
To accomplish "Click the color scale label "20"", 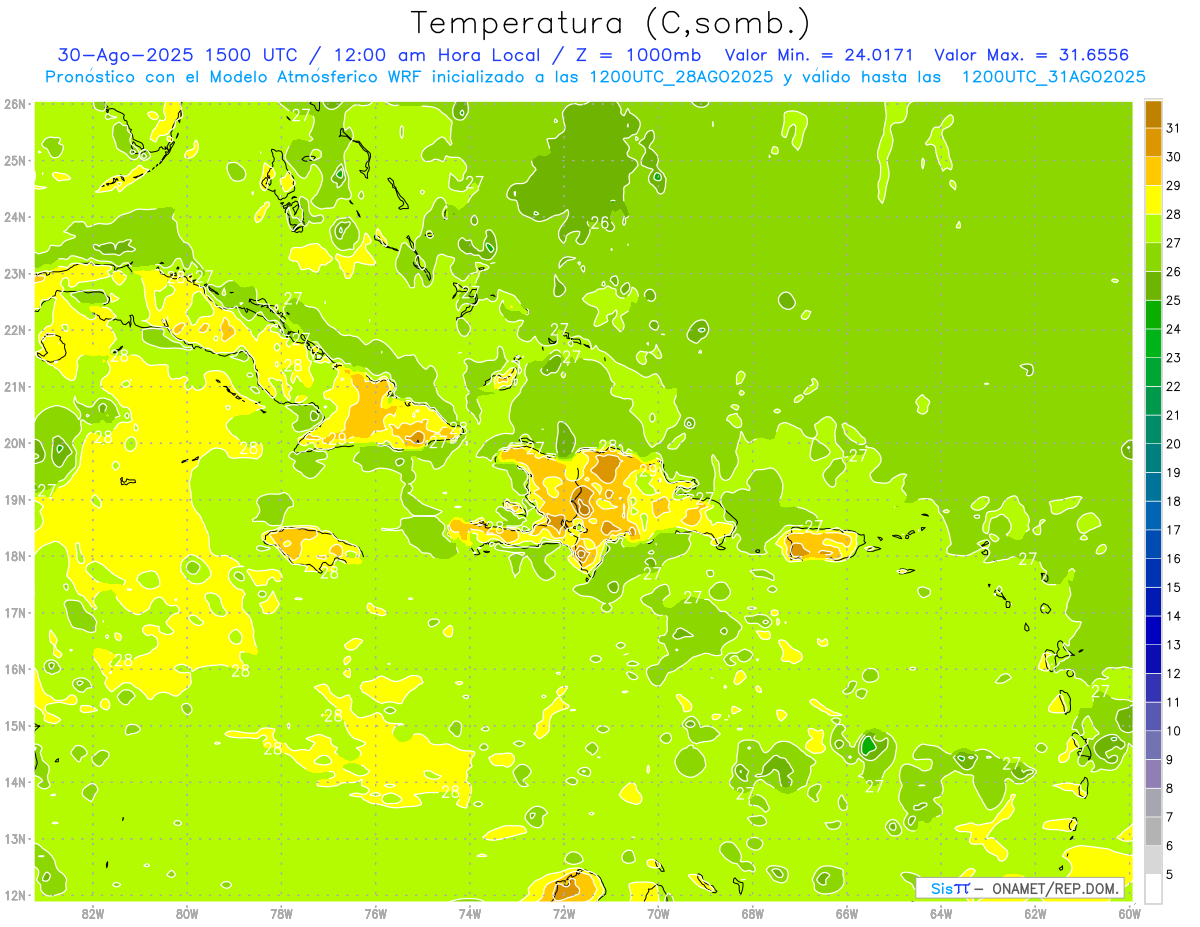I will coord(1173,443).
